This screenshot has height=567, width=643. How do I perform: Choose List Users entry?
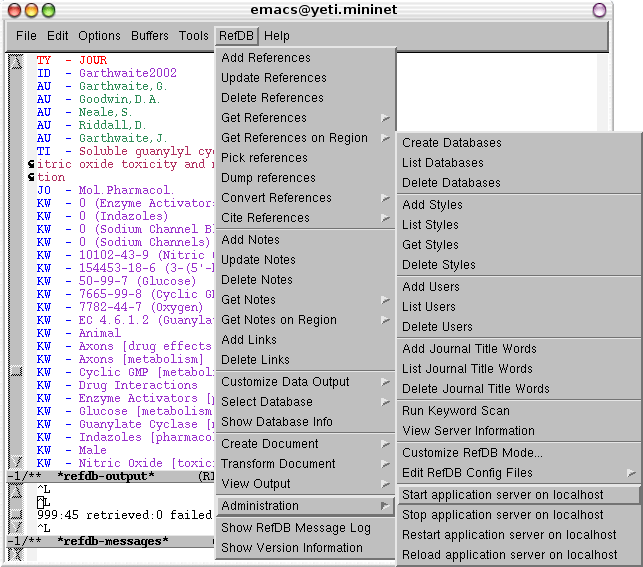429,307
